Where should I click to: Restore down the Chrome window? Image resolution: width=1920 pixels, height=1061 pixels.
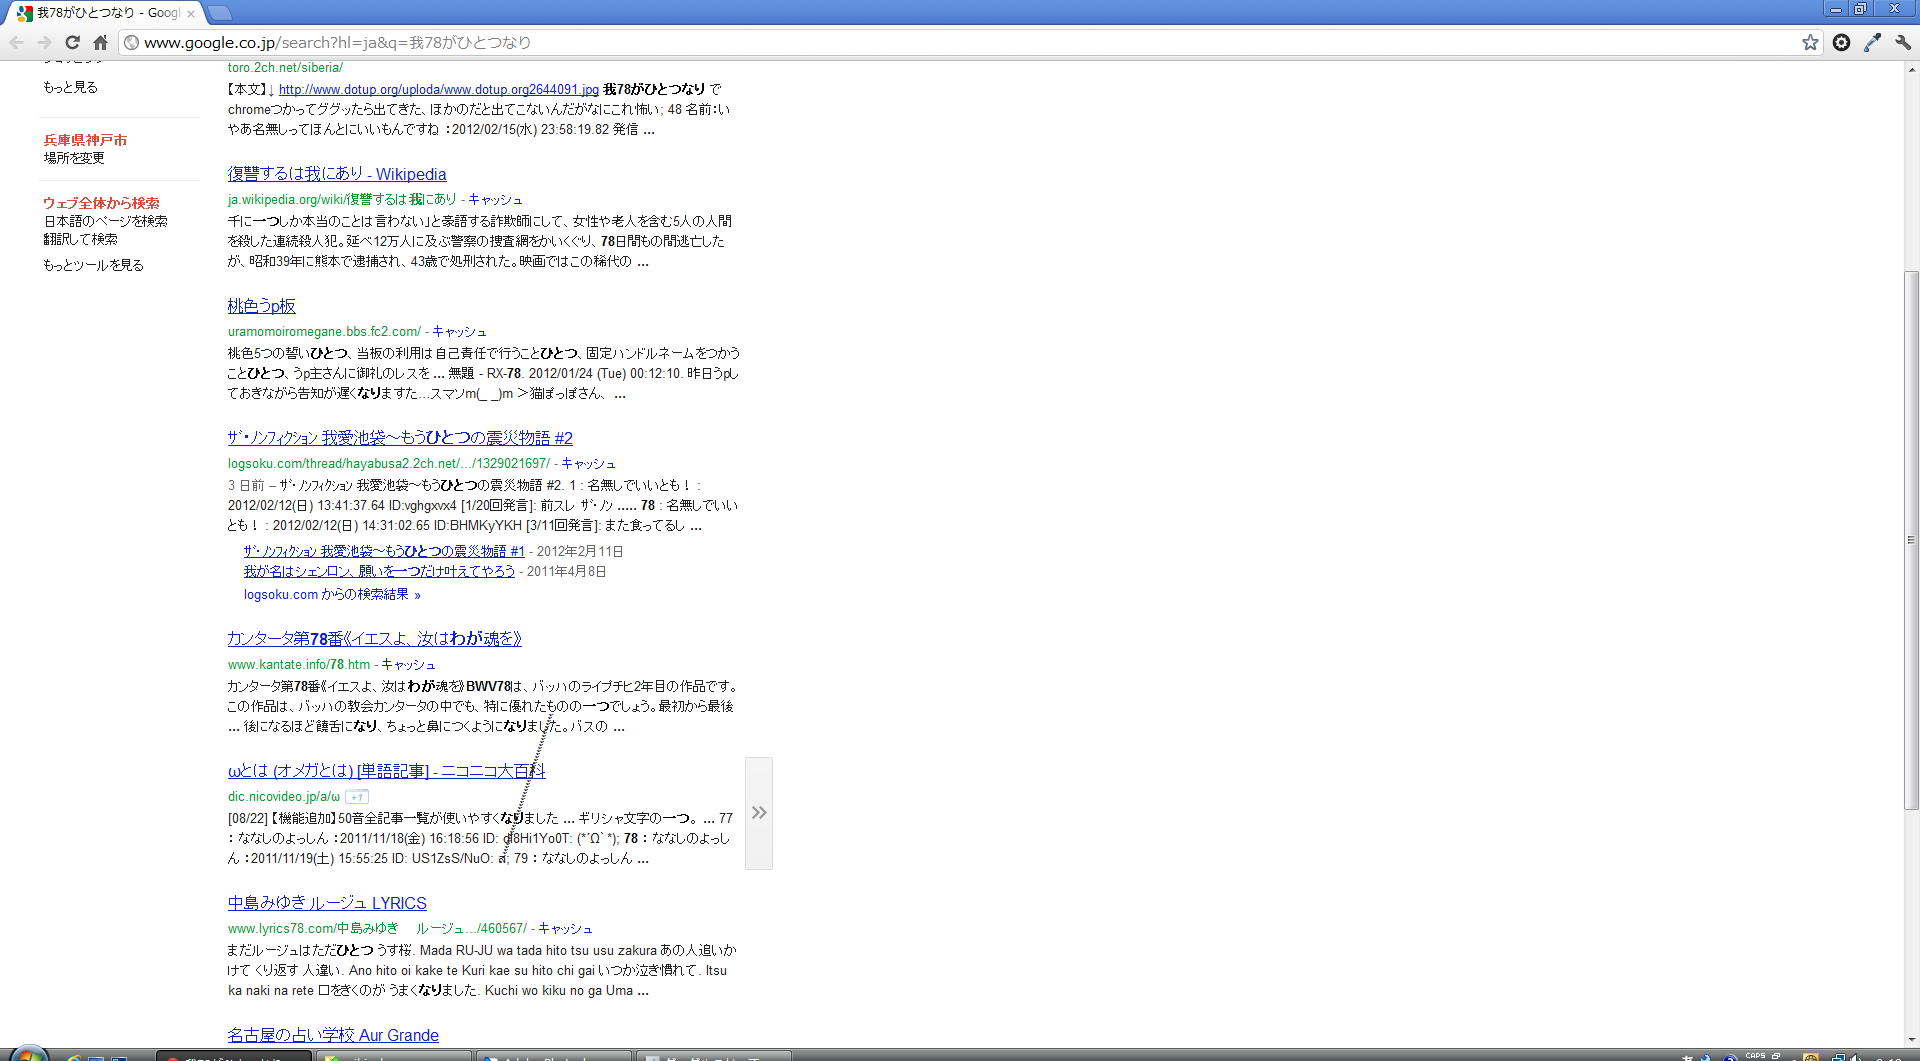point(1860,9)
